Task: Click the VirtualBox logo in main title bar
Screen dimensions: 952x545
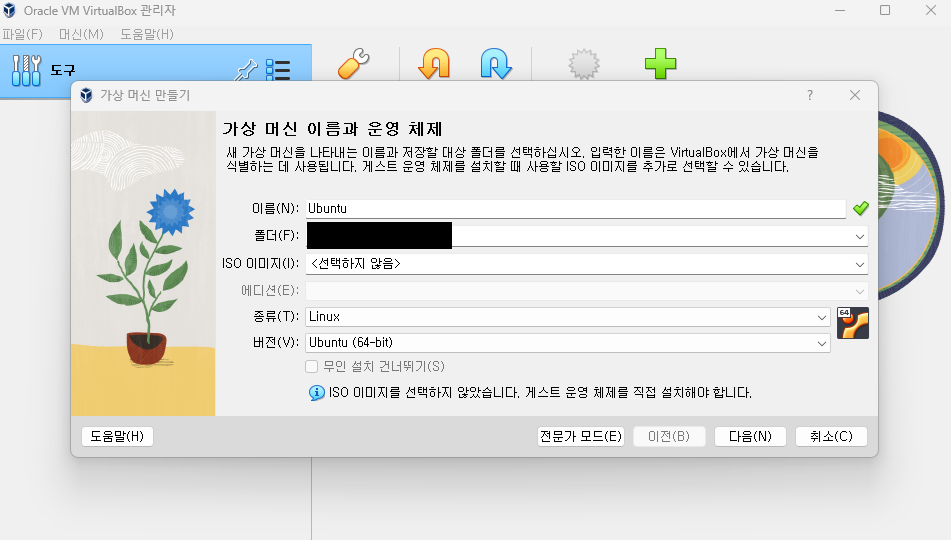Action: [9, 10]
